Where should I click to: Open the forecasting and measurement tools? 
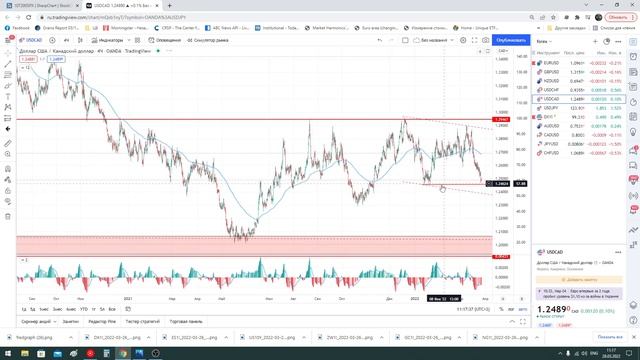(x=8, y=118)
